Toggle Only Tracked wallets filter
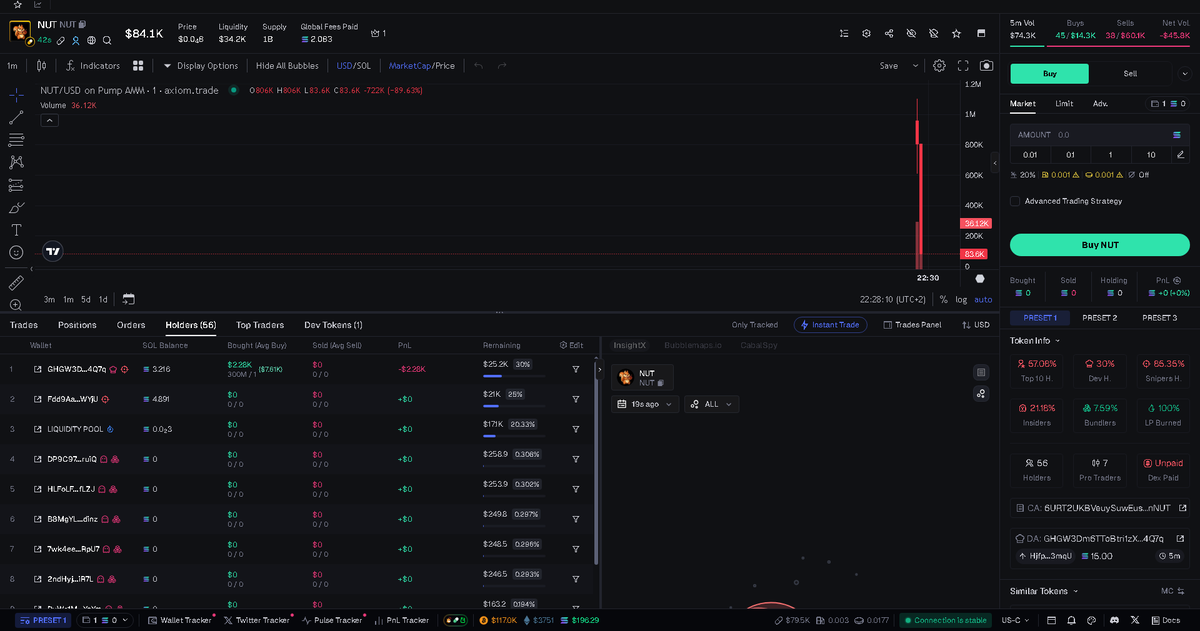 point(755,325)
